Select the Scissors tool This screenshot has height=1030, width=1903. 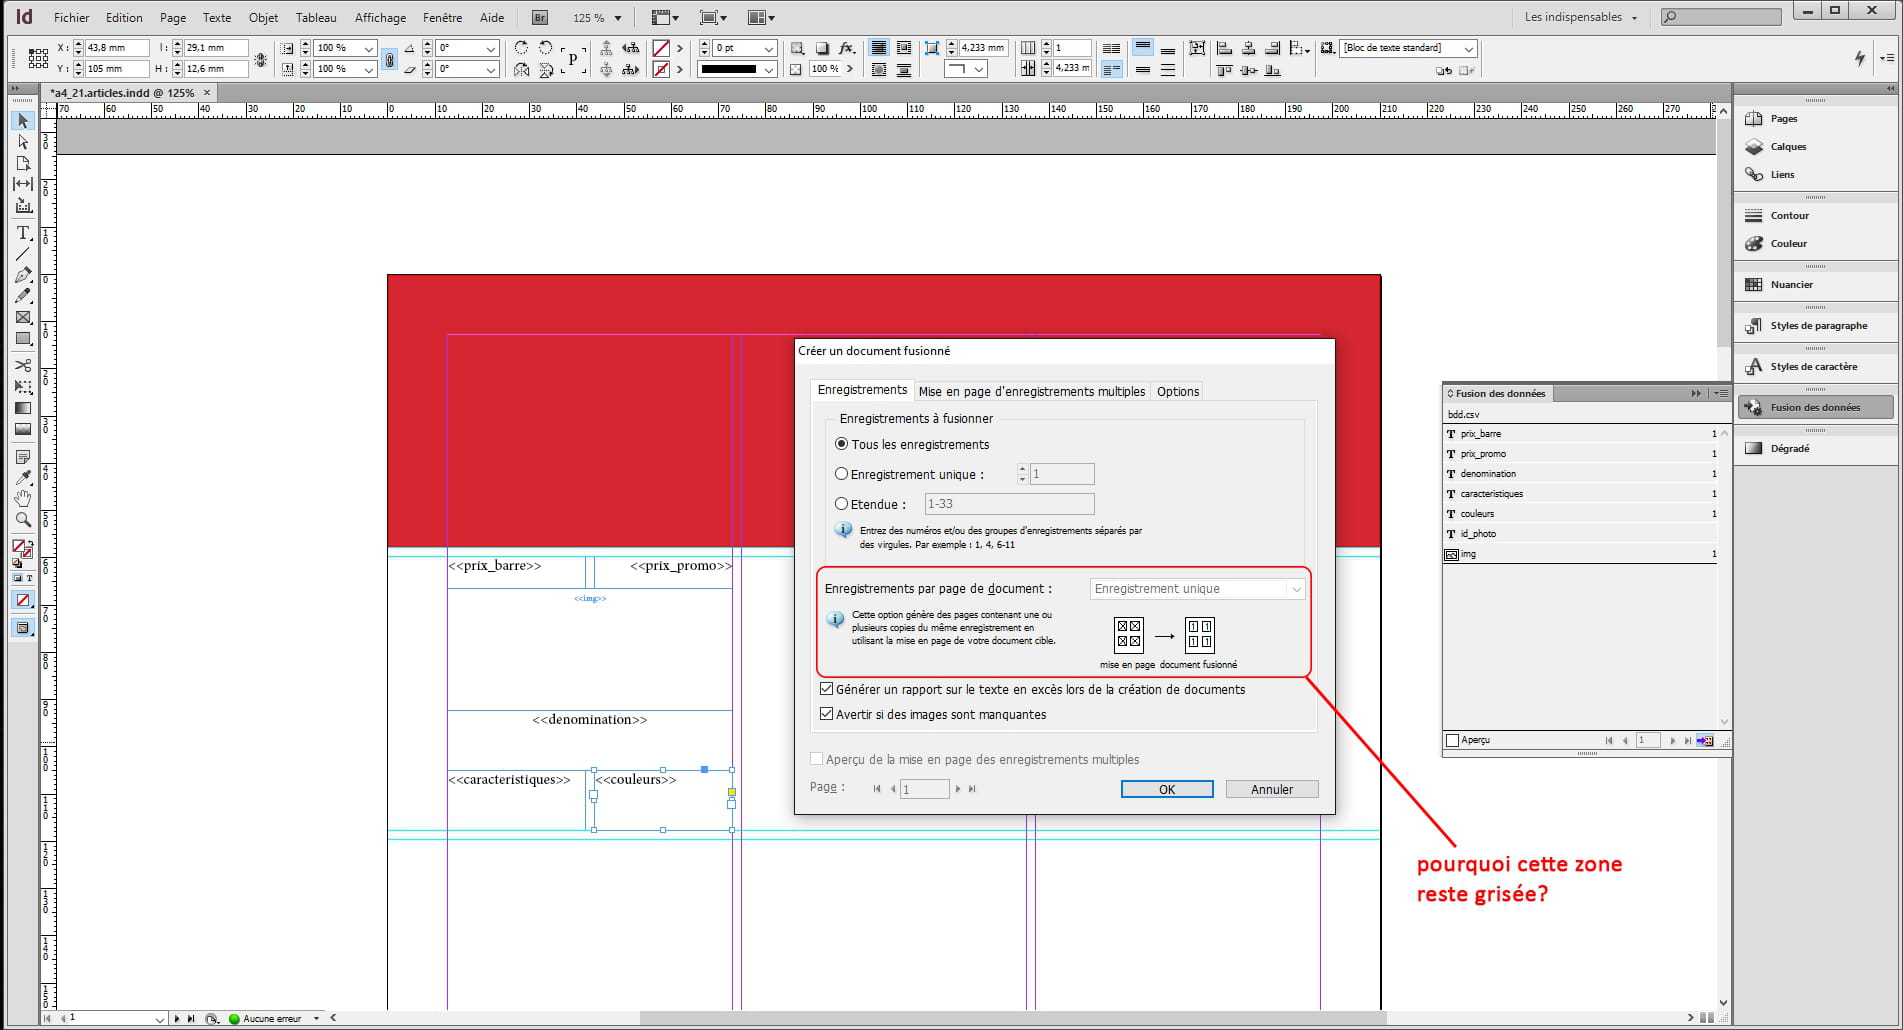23,365
